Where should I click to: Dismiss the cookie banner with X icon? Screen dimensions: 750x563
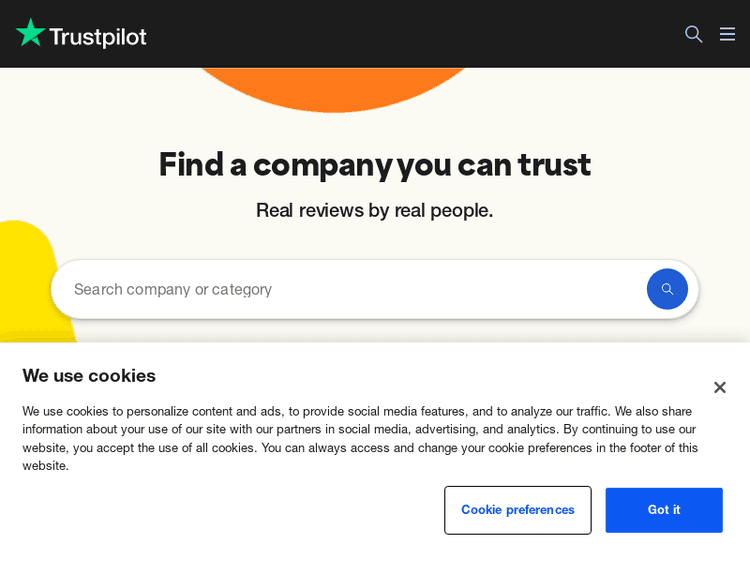tap(719, 387)
